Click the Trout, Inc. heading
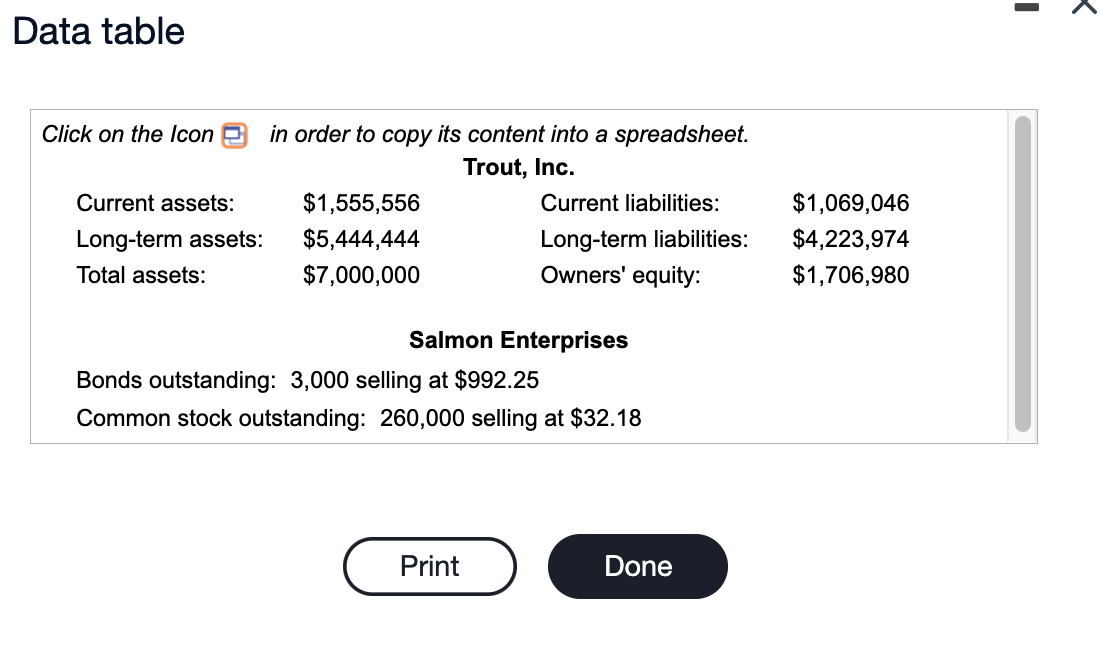Viewport: 1108px width, 652px height. (x=518, y=167)
